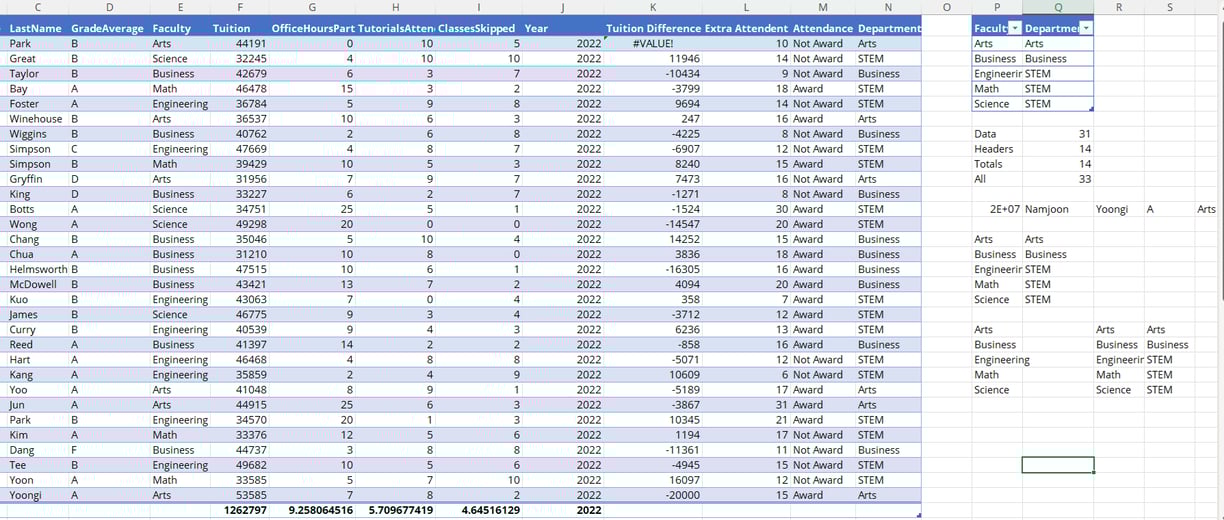
Task: Select the Headers label cell
Action: pyautogui.click(x=997, y=149)
